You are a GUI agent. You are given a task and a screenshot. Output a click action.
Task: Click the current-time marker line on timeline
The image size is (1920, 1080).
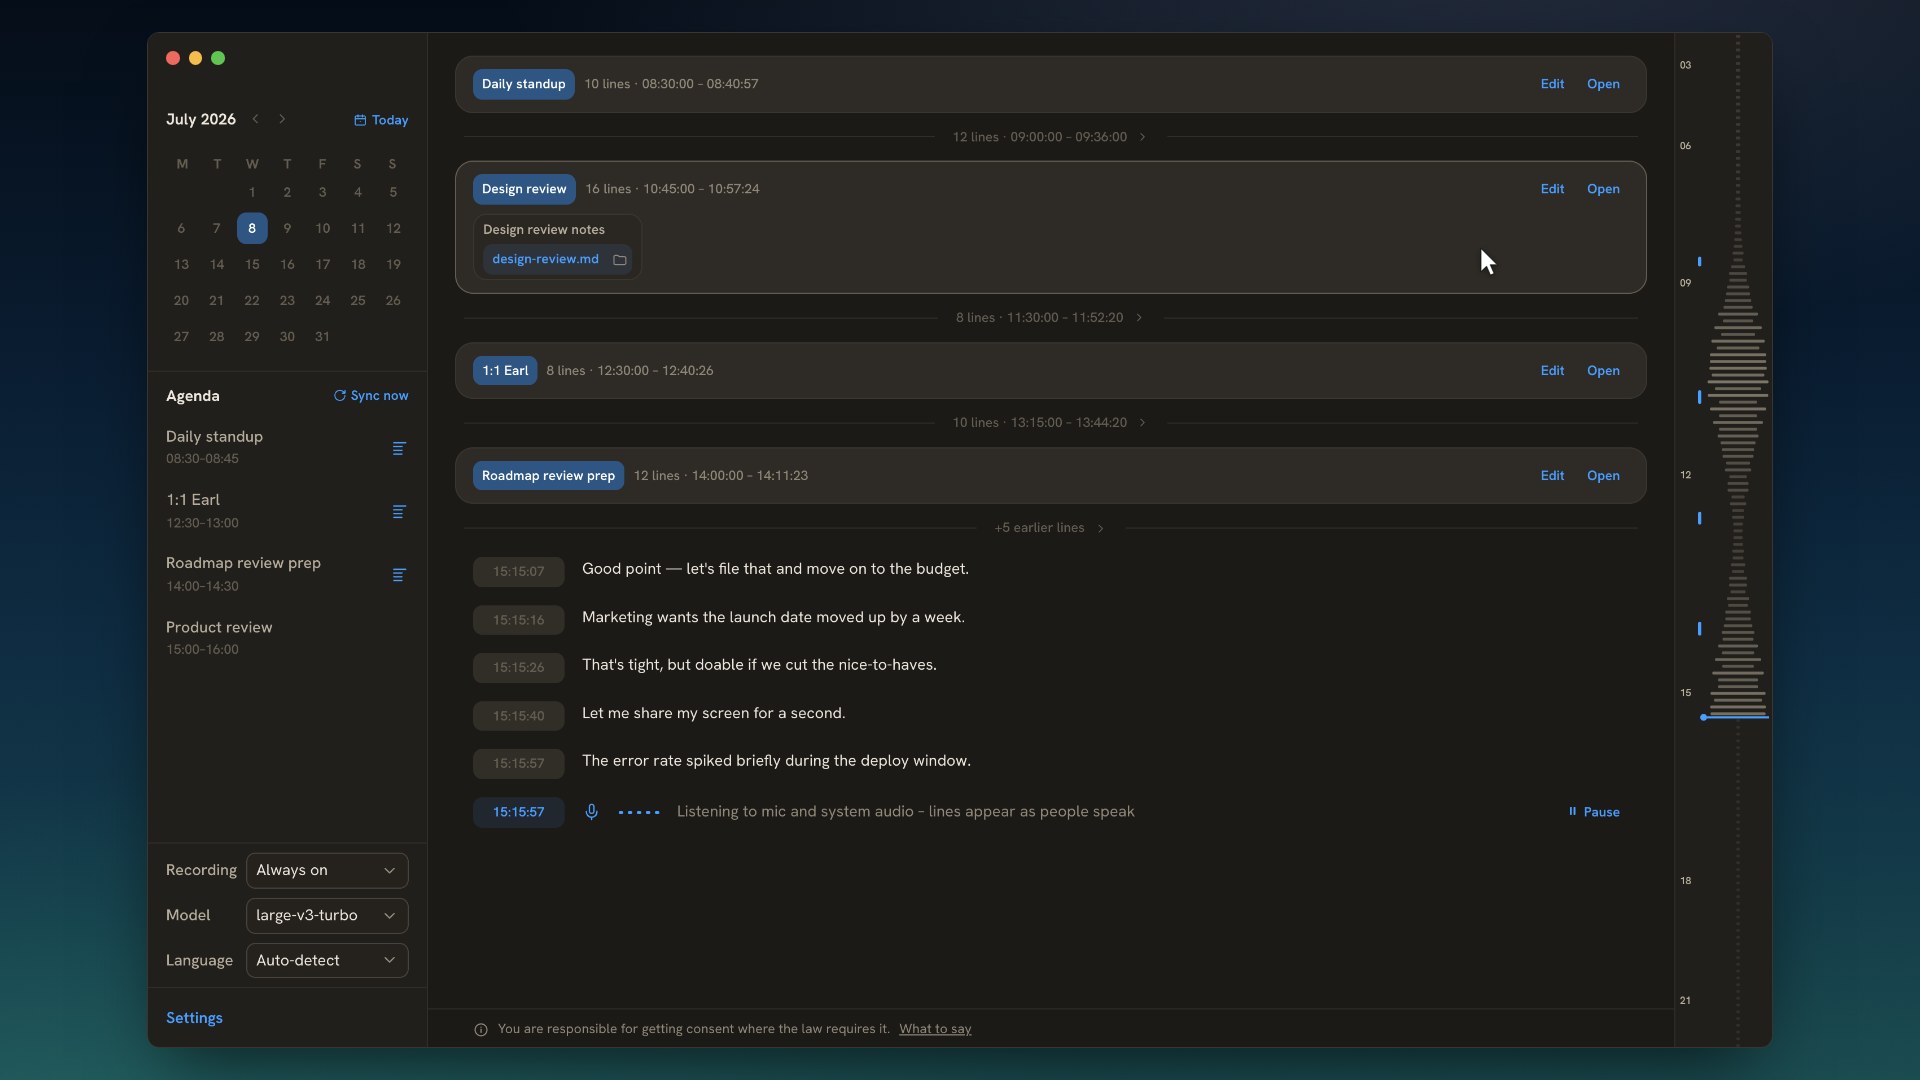pos(1735,717)
